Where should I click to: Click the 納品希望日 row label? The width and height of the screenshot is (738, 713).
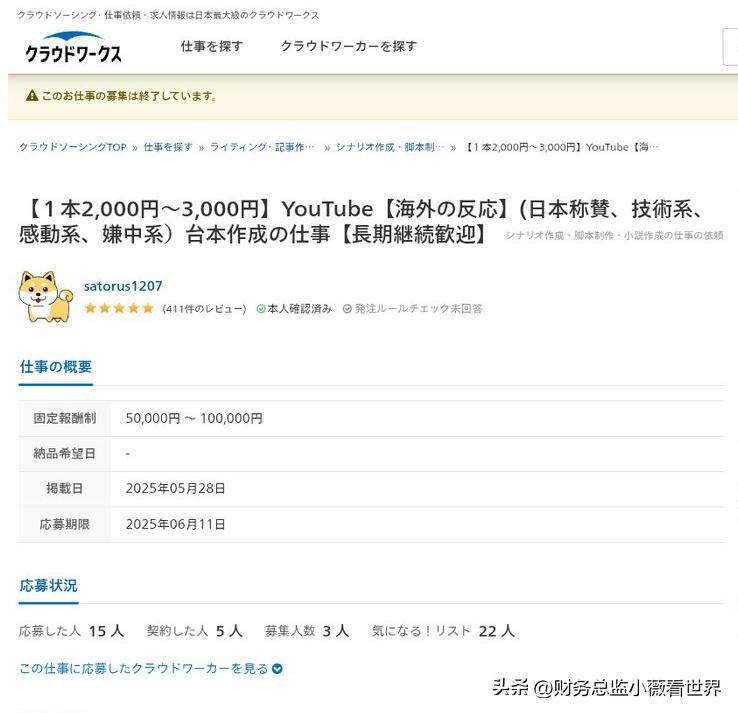point(64,453)
